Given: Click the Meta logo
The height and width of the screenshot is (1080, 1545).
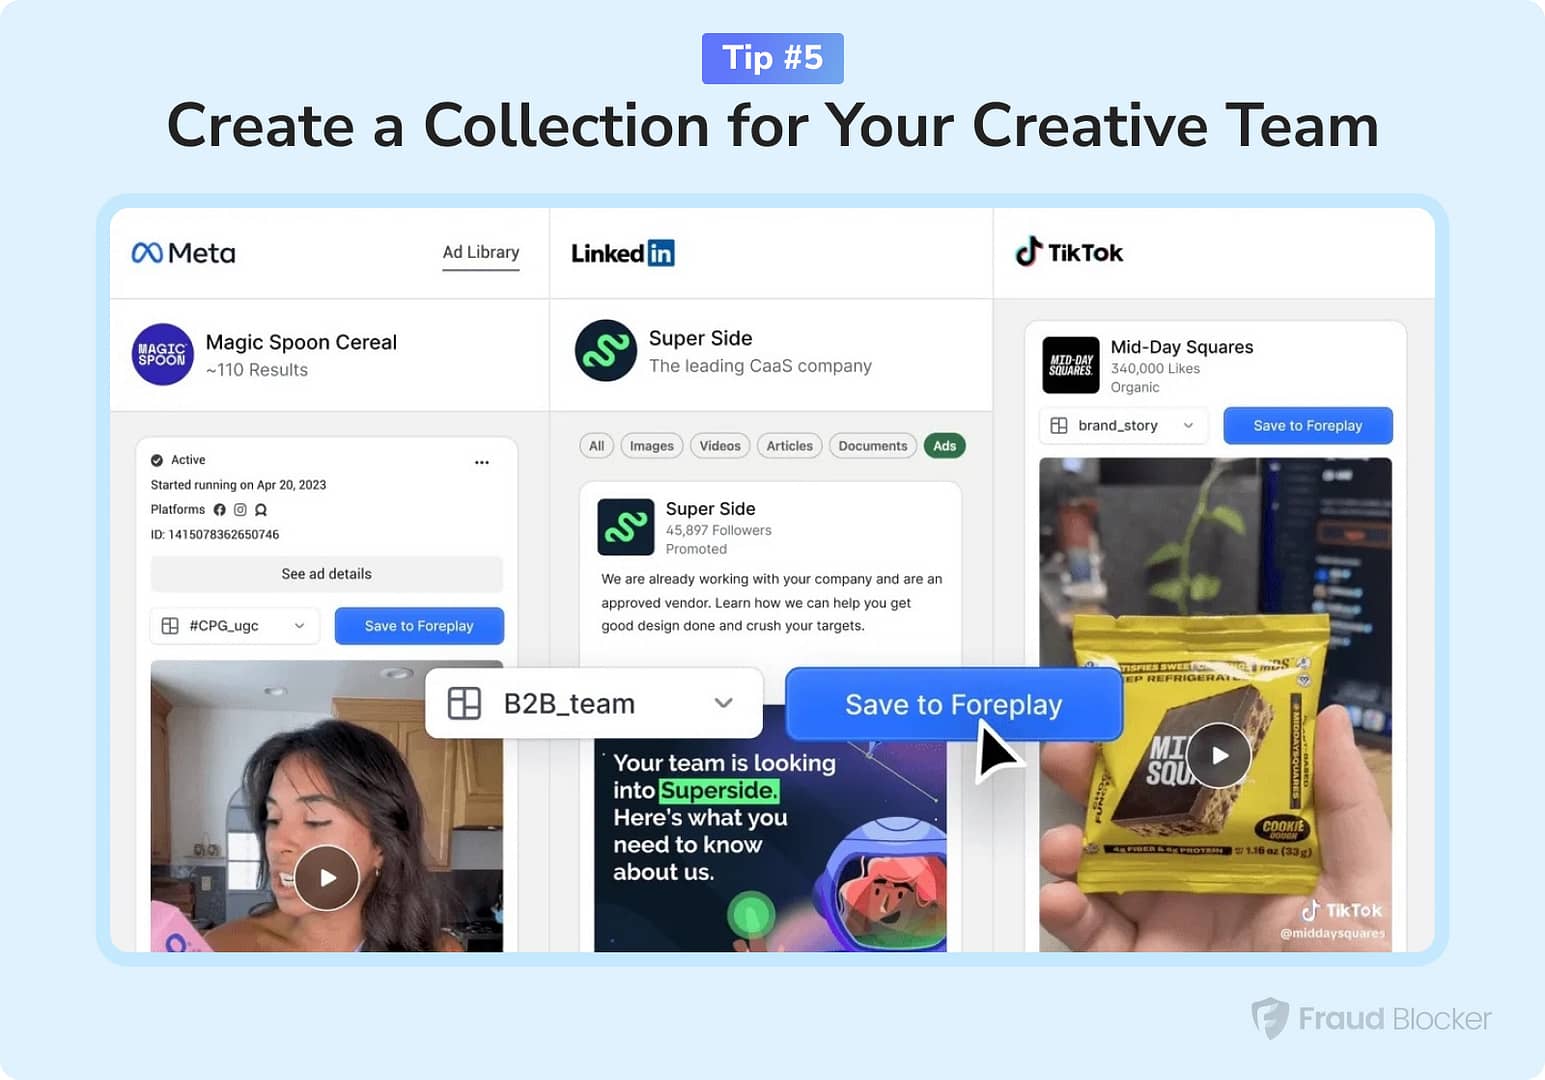Looking at the screenshot, I should (184, 253).
